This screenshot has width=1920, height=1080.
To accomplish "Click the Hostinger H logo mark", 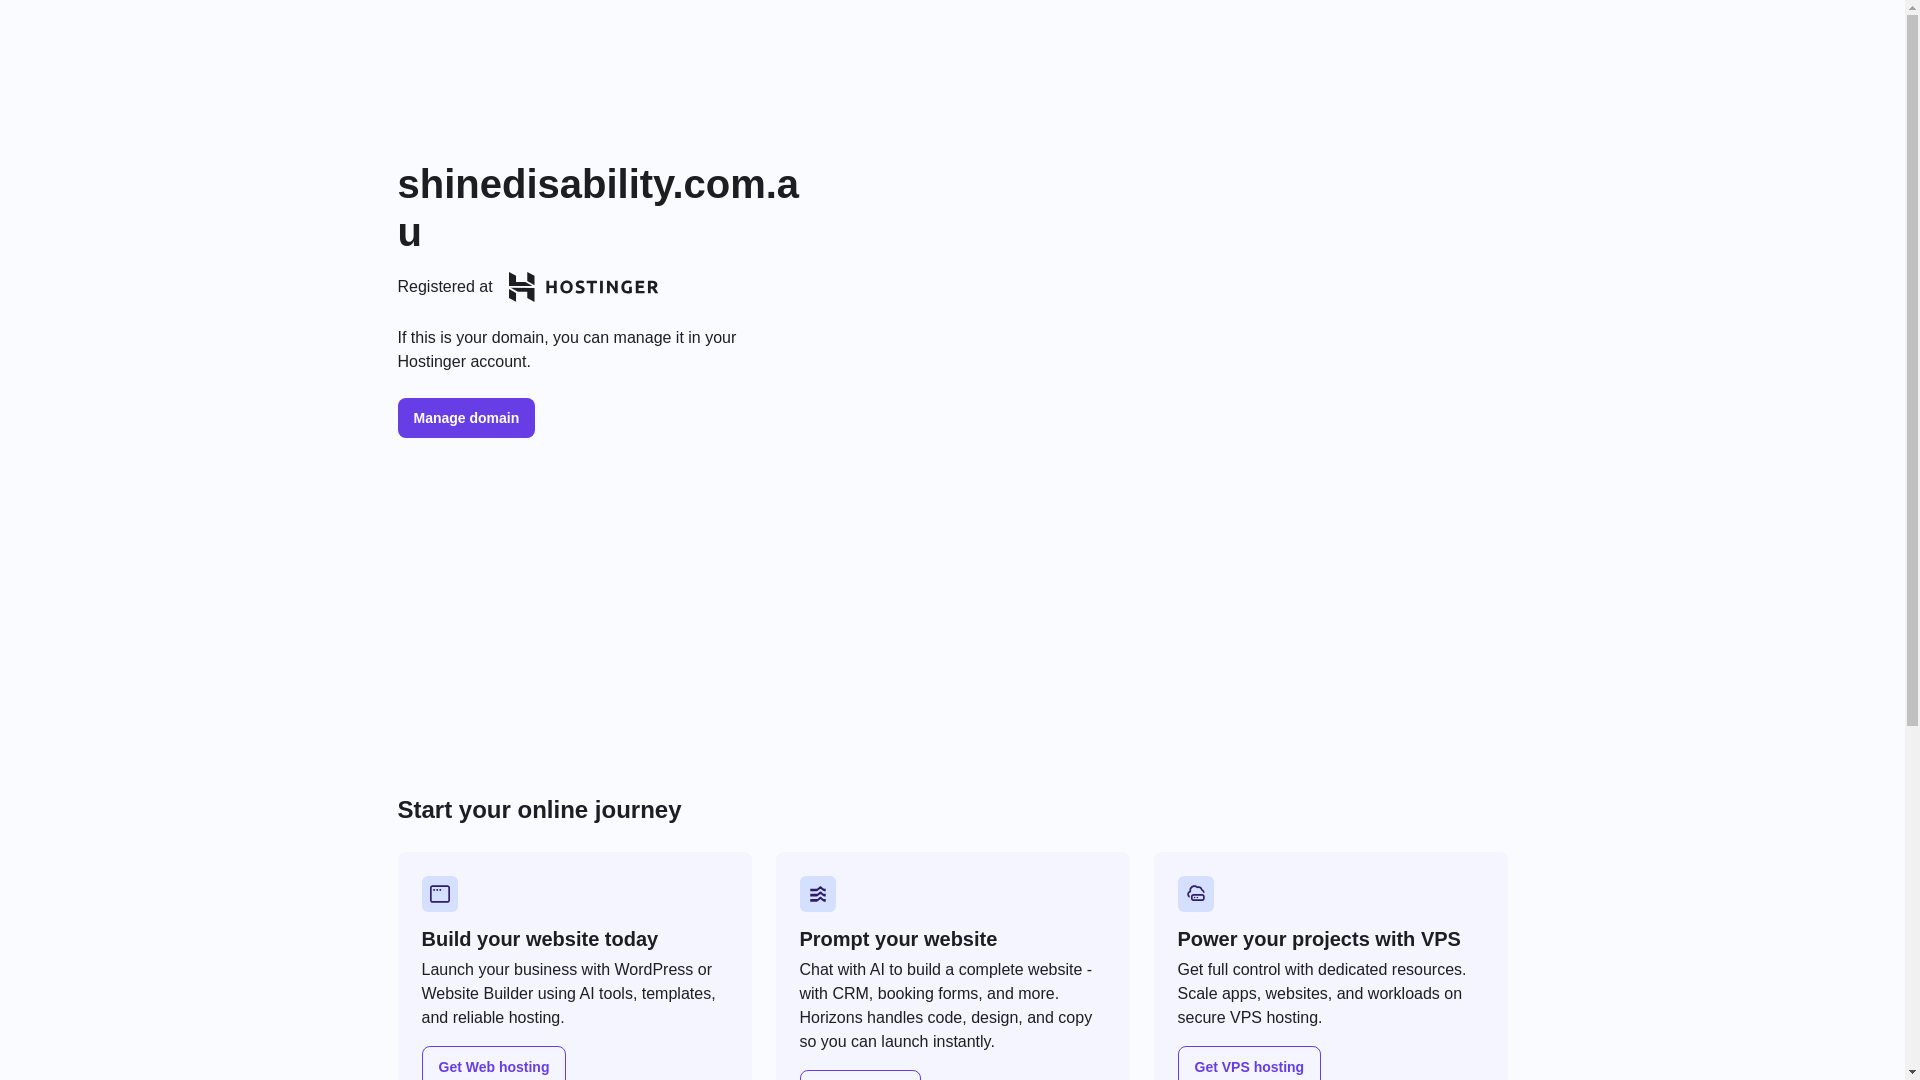I will pos(521,287).
